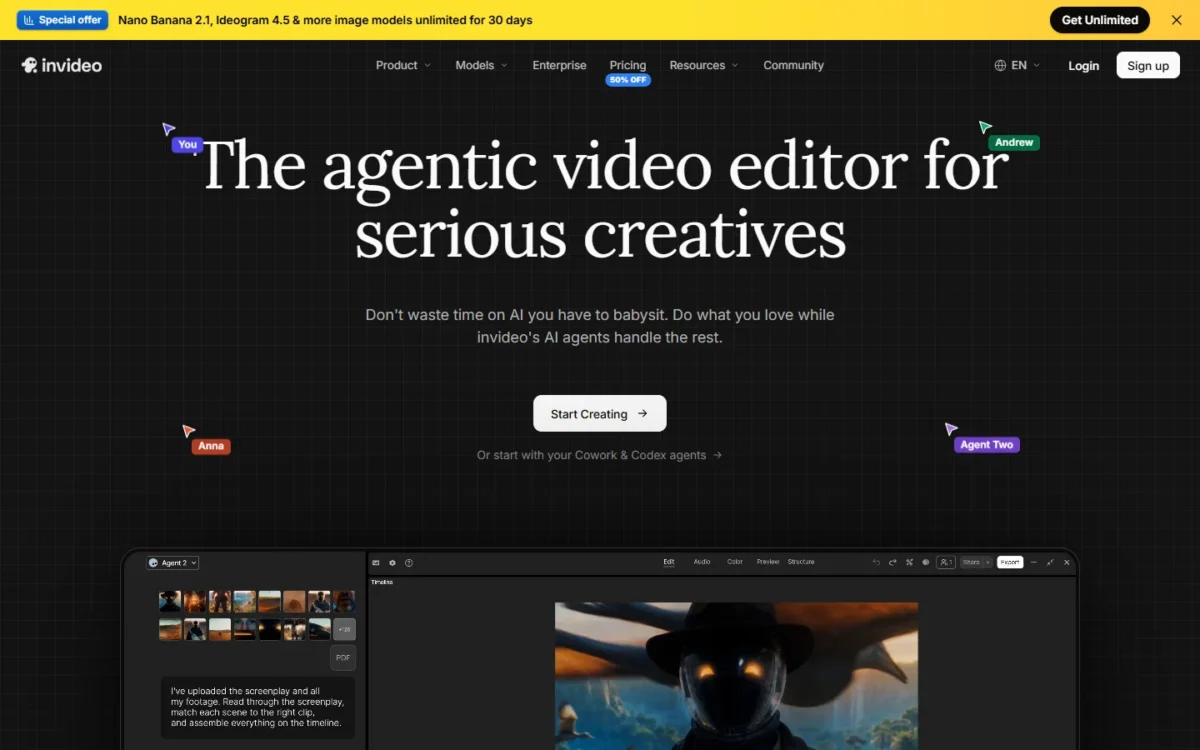Click the Nano Banana 2.1 offer text
The height and width of the screenshot is (750, 1200).
325,20
